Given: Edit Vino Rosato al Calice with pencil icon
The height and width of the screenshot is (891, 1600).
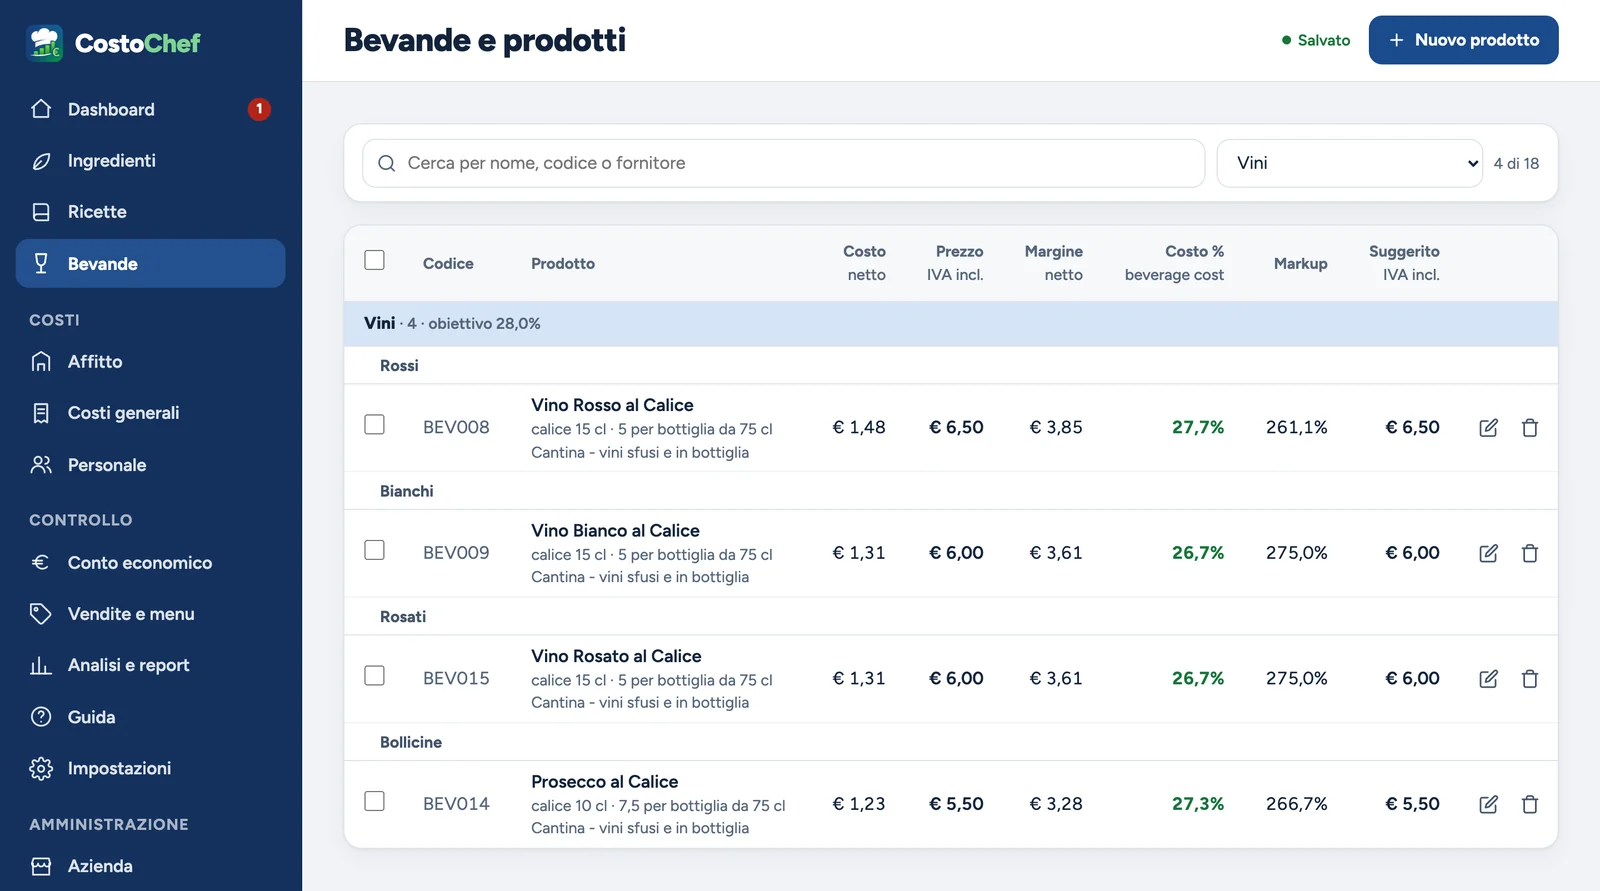Looking at the screenshot, I should [1488, 679].
